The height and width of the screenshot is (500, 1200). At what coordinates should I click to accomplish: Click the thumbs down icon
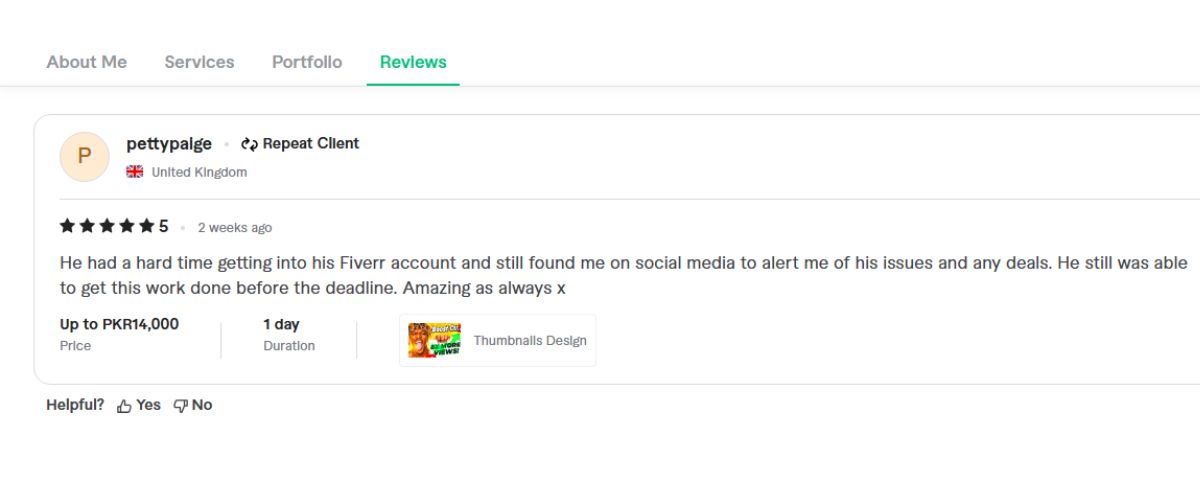181,406
